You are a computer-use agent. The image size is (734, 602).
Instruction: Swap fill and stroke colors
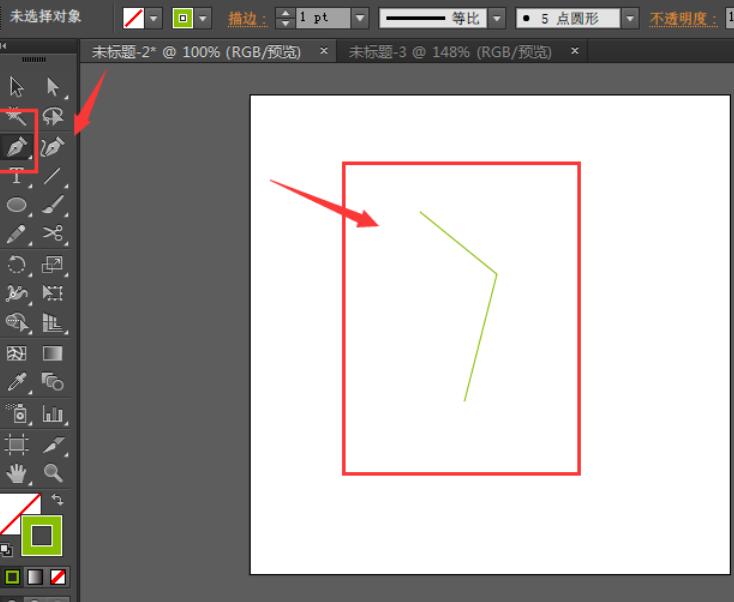click(57, 499)
